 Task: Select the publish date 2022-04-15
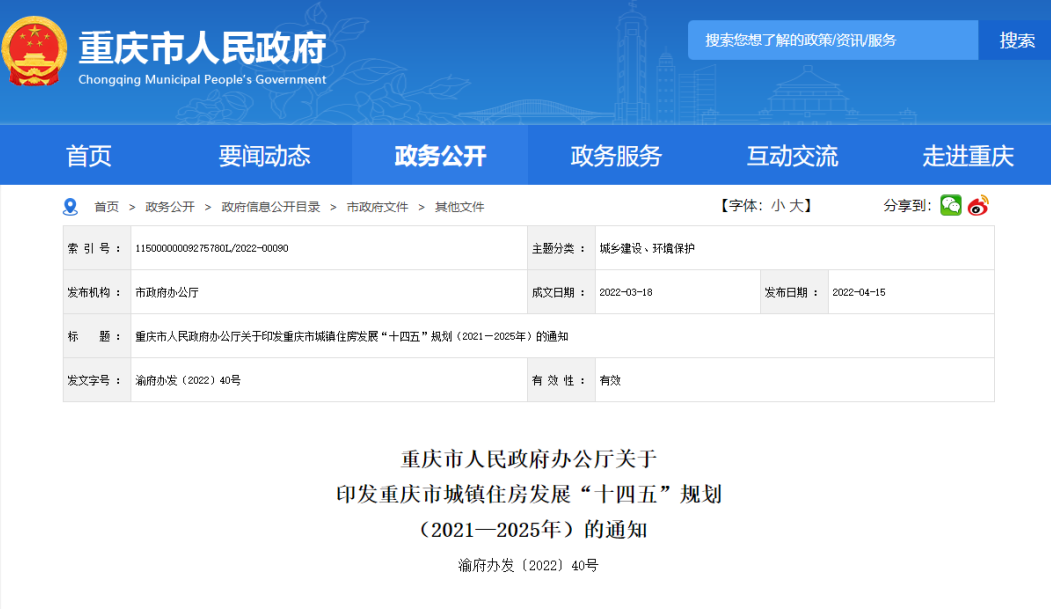pyautogui.click(x=859, y=293)
